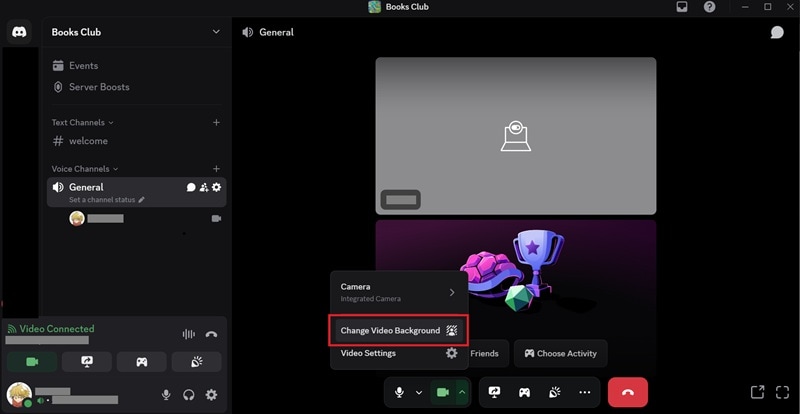Open microphone options dropdown arrow
800x414 pixels.
coord(419,392)
